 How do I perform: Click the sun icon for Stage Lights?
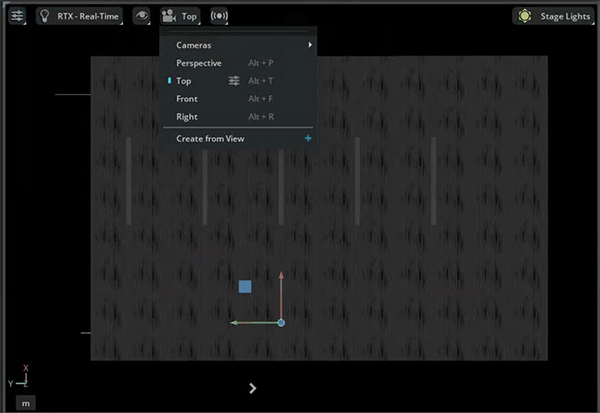[525, 16]
